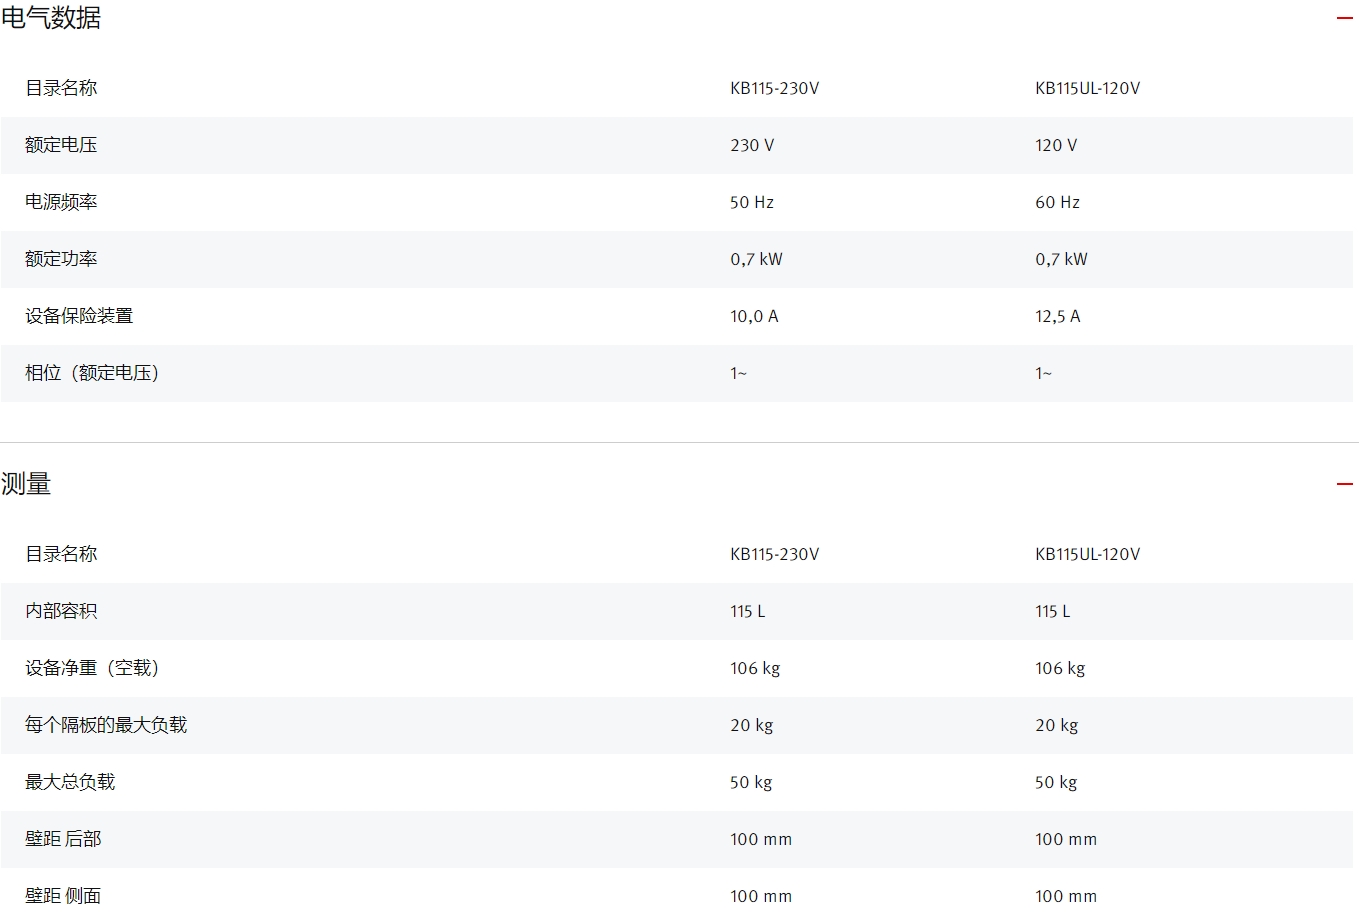The width and height of the screenshot is (1359, 914).
Task: Click the 目录名称 label in 测量 table
Action: tap(61, 554)
